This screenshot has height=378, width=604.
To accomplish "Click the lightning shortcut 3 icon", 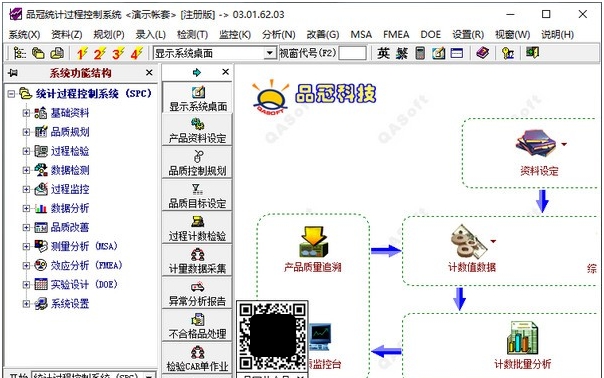I will 118,53.
